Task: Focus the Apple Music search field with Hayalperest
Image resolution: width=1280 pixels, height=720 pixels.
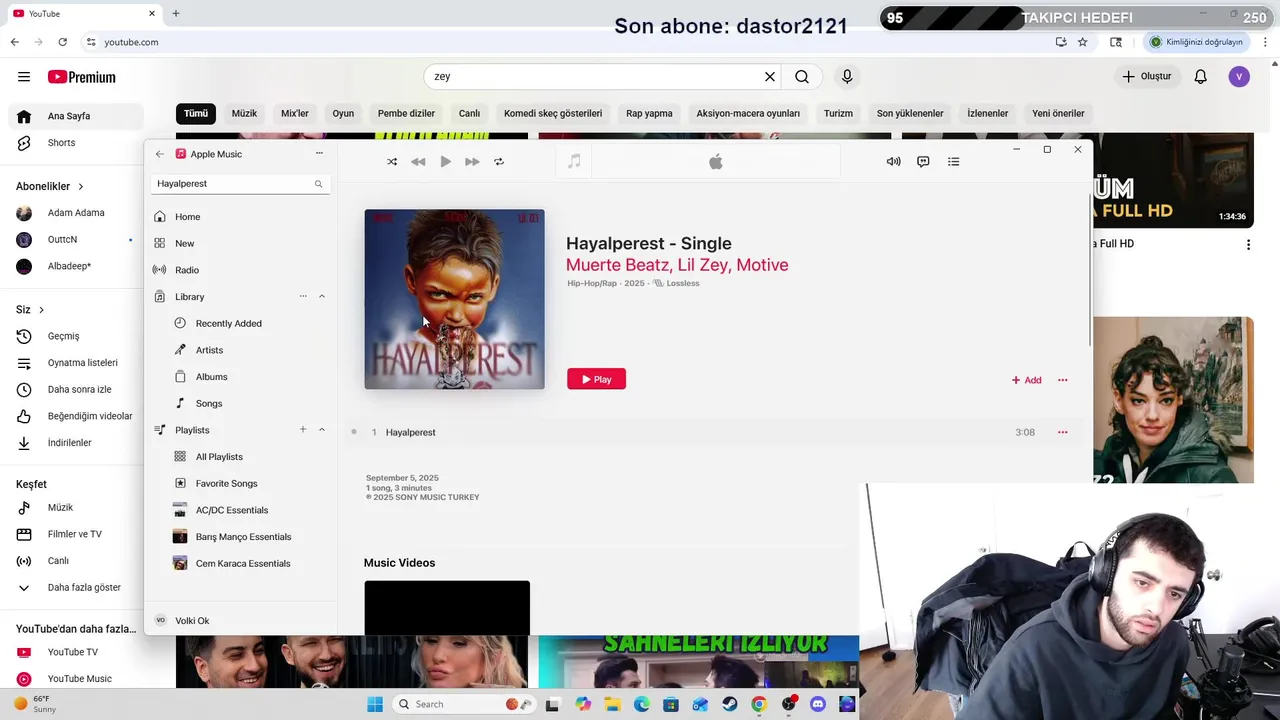Action: pos(240,184)
